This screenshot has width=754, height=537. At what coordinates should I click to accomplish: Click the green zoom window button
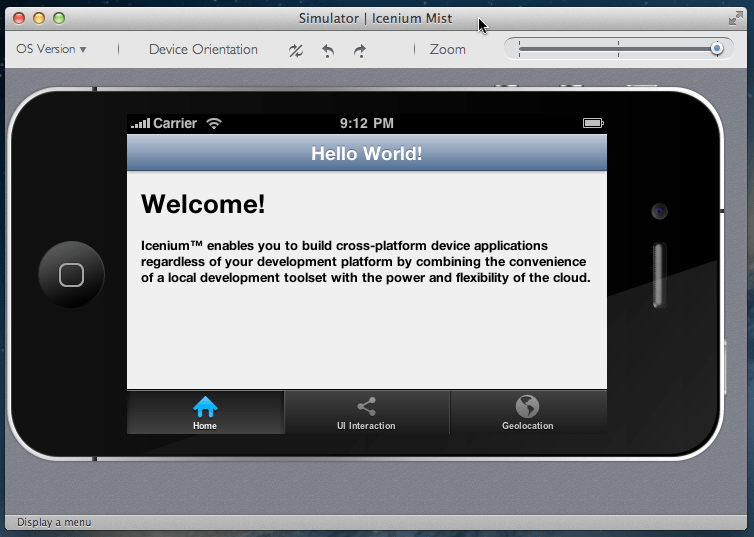click(x=59, y=18)
